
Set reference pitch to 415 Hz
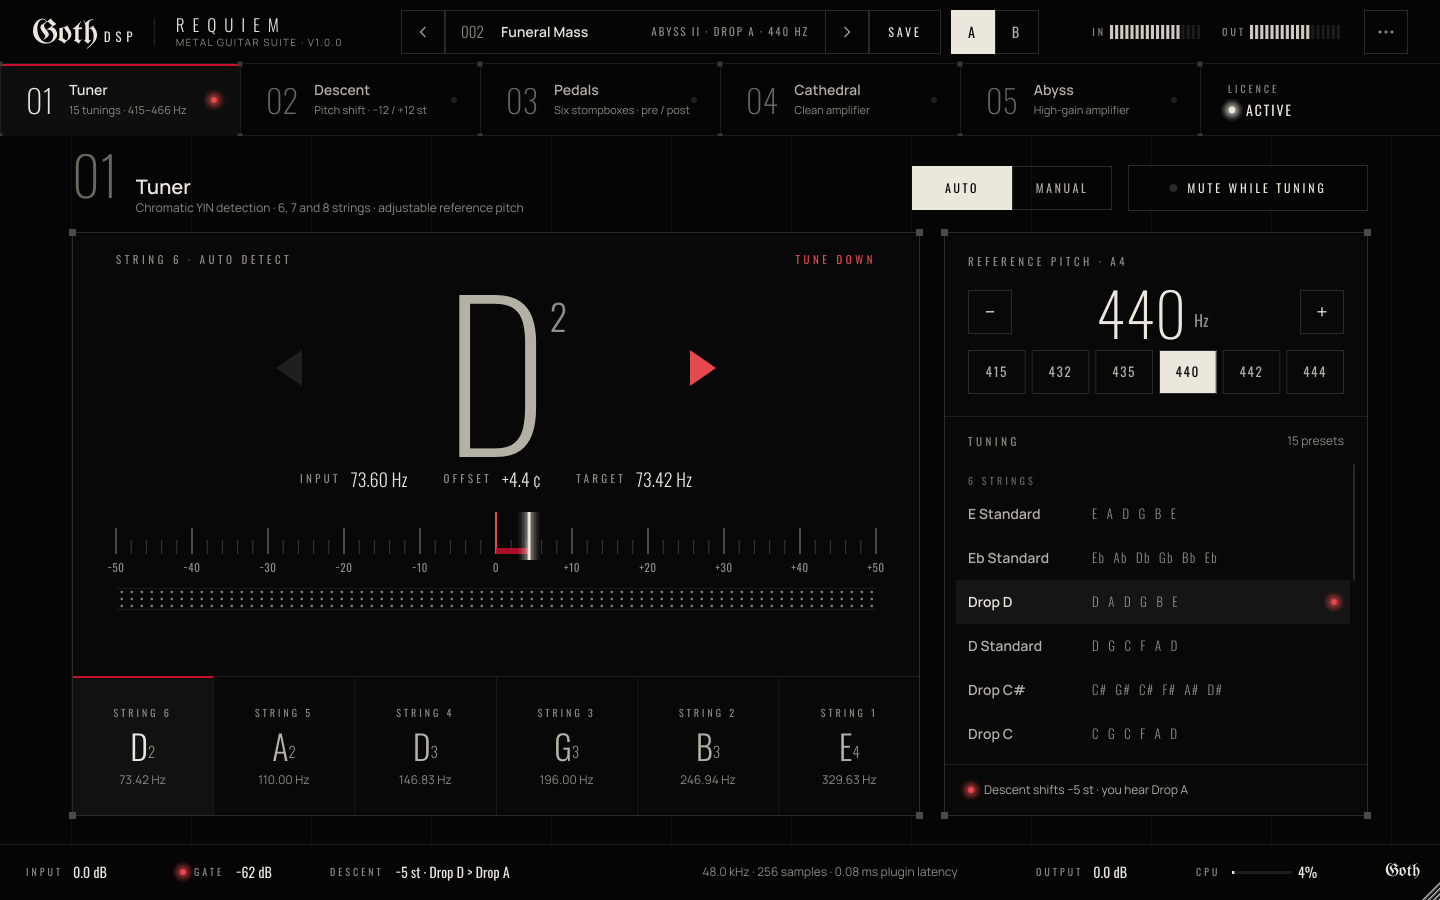(996, 372)
